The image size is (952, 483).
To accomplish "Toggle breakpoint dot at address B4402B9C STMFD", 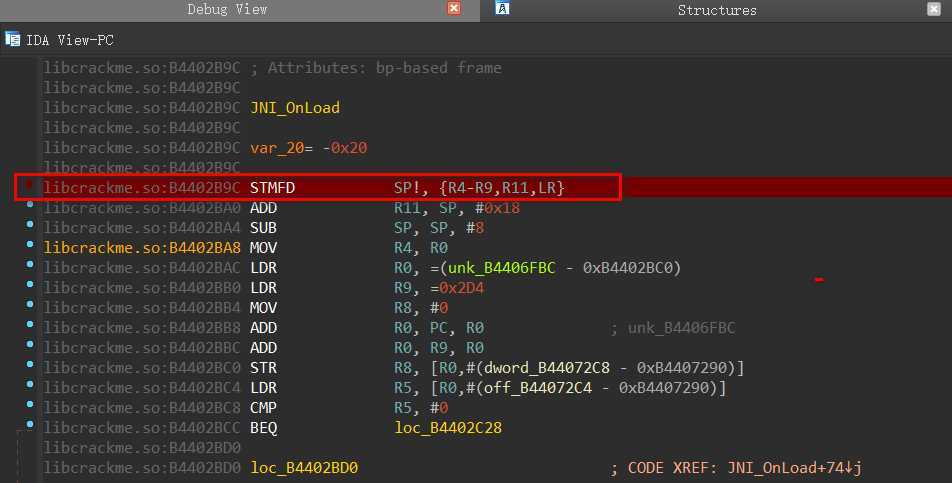I will click(29, 184).
